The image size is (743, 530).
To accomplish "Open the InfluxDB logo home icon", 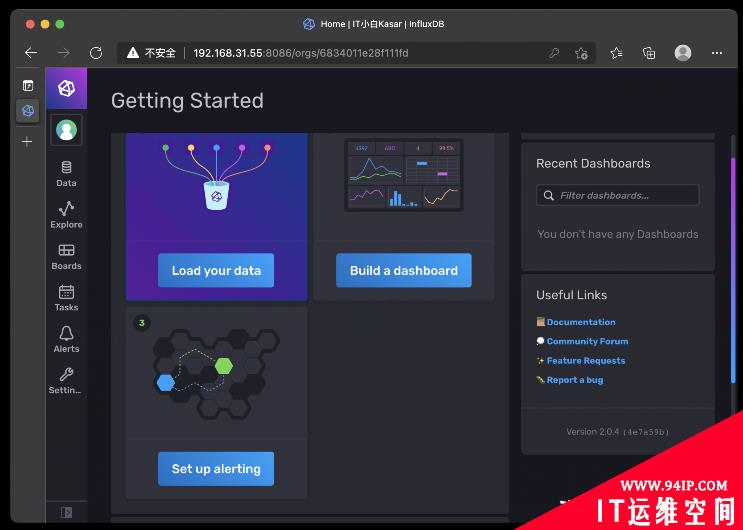I will click(66, 88).
